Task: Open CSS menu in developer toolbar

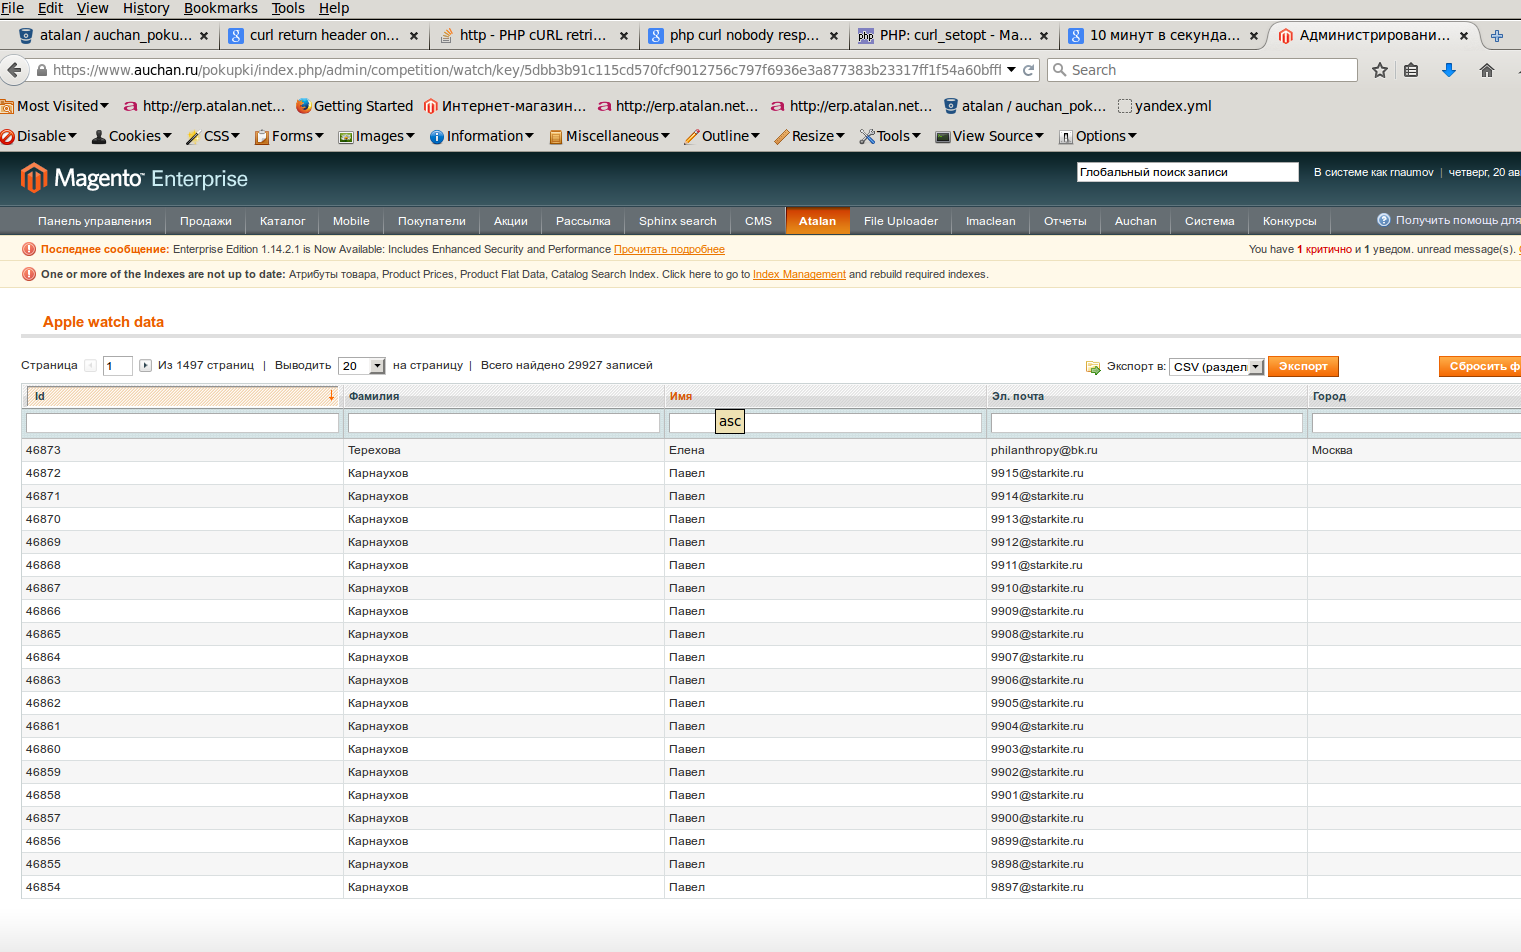Action: coord(212,136)
